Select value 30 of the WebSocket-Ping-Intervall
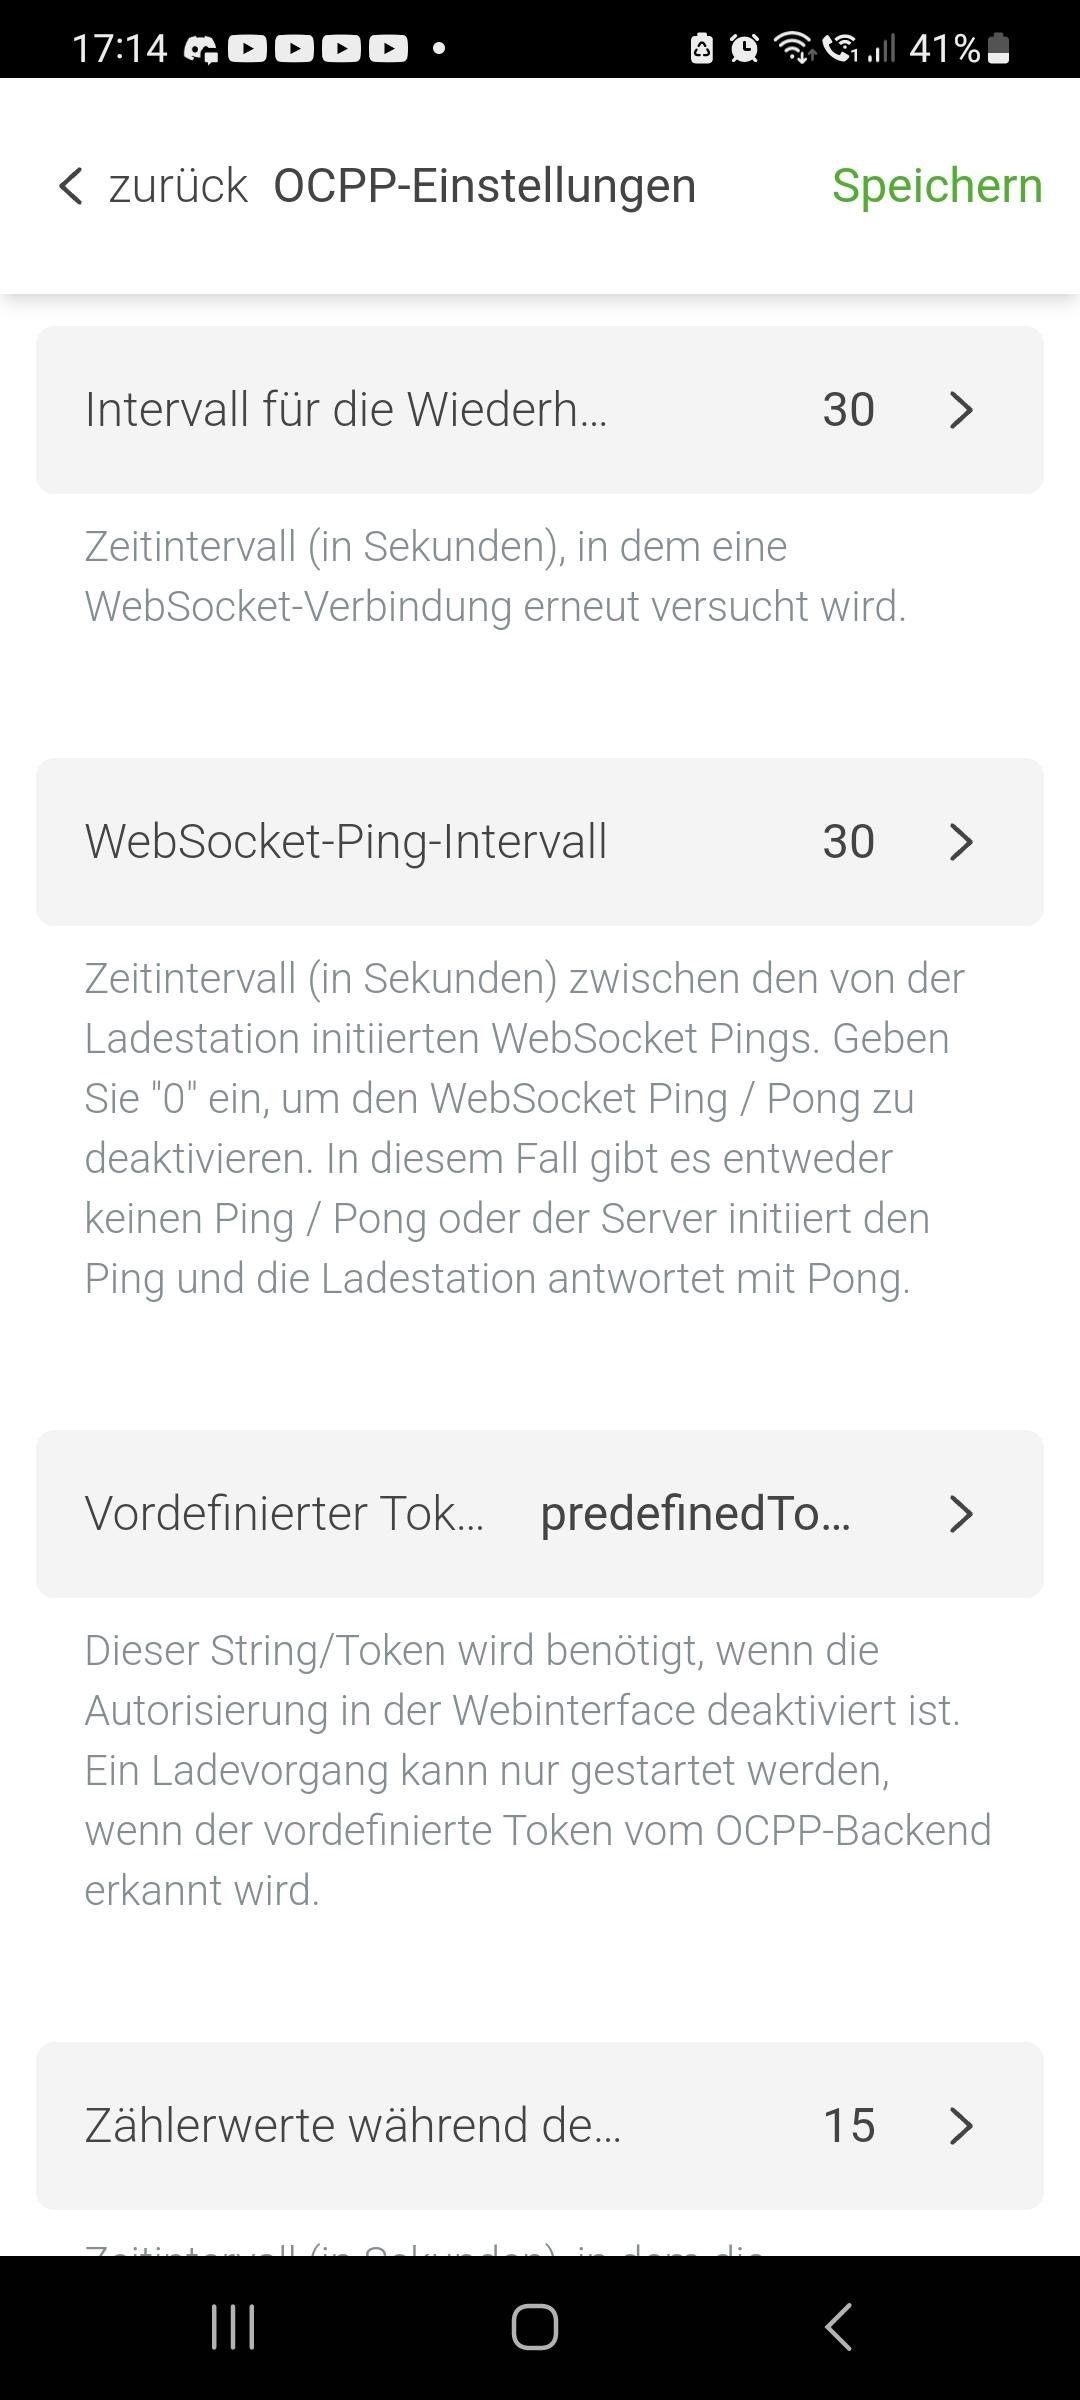The image size is (1080, 2400). pyautogui.click(x=848, y=842)
